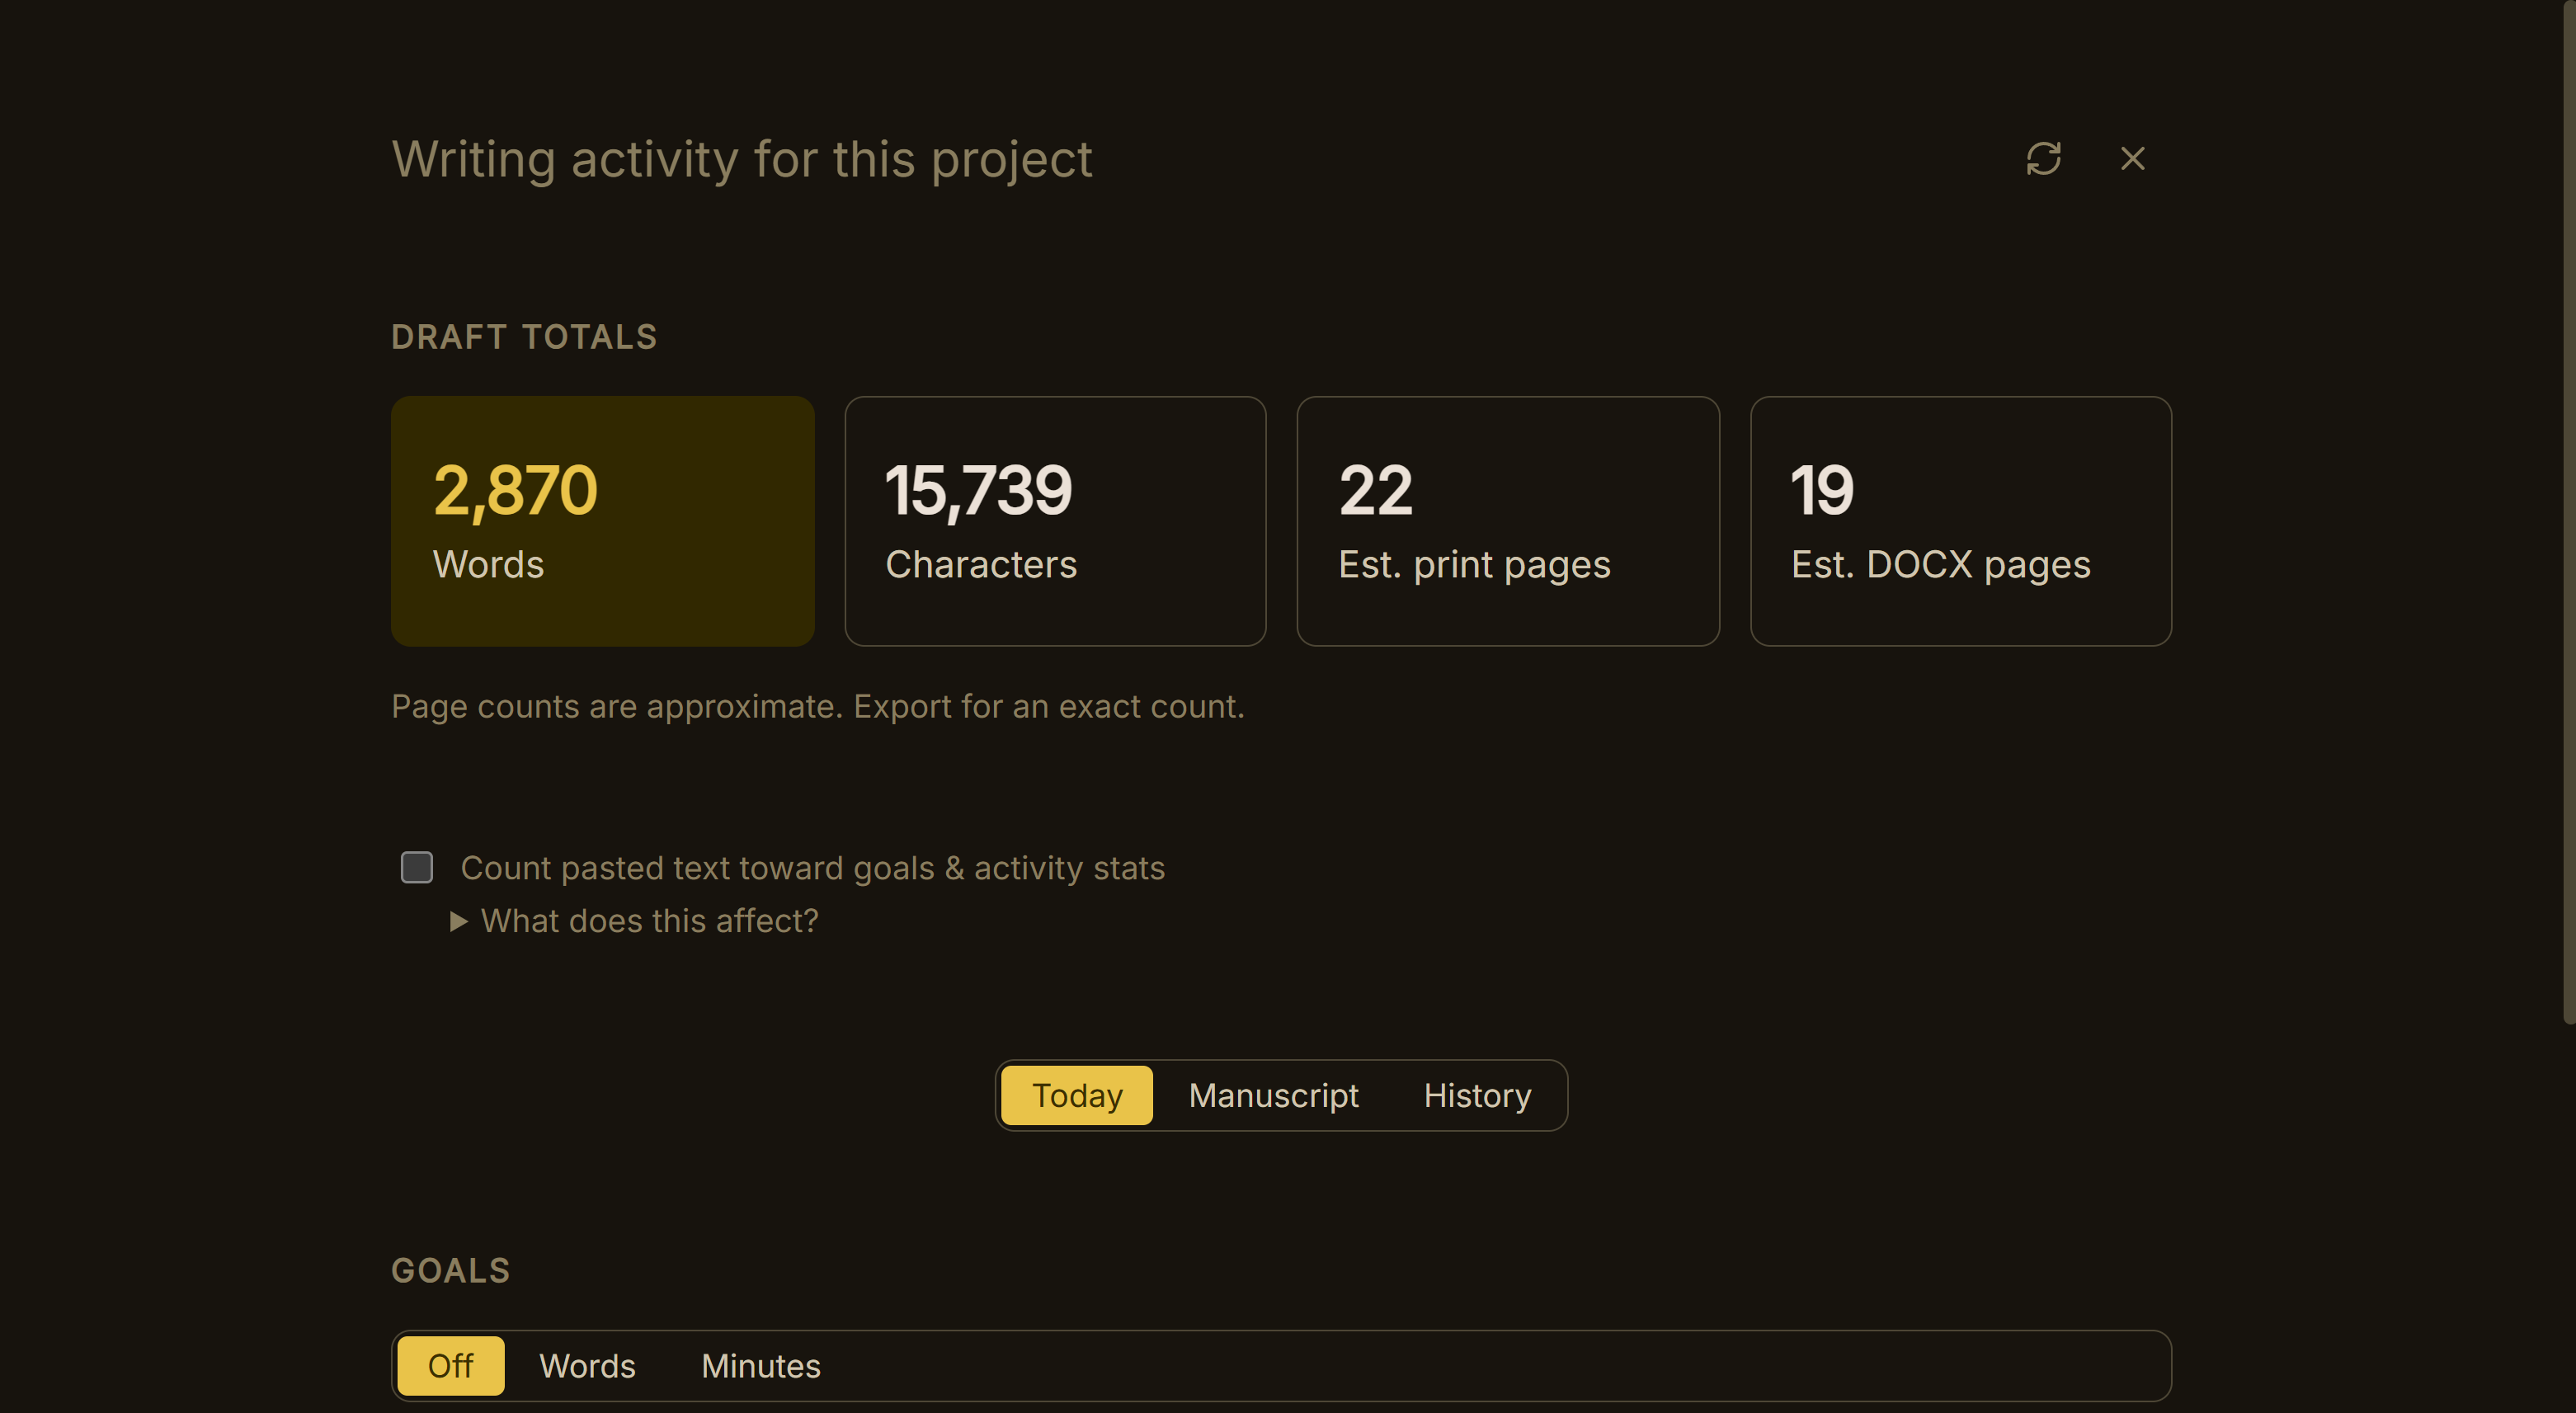Click the 'DRAFT TOTALS' heading
This screenshot has height=1413, width=2576.
(x=524, y=337)
